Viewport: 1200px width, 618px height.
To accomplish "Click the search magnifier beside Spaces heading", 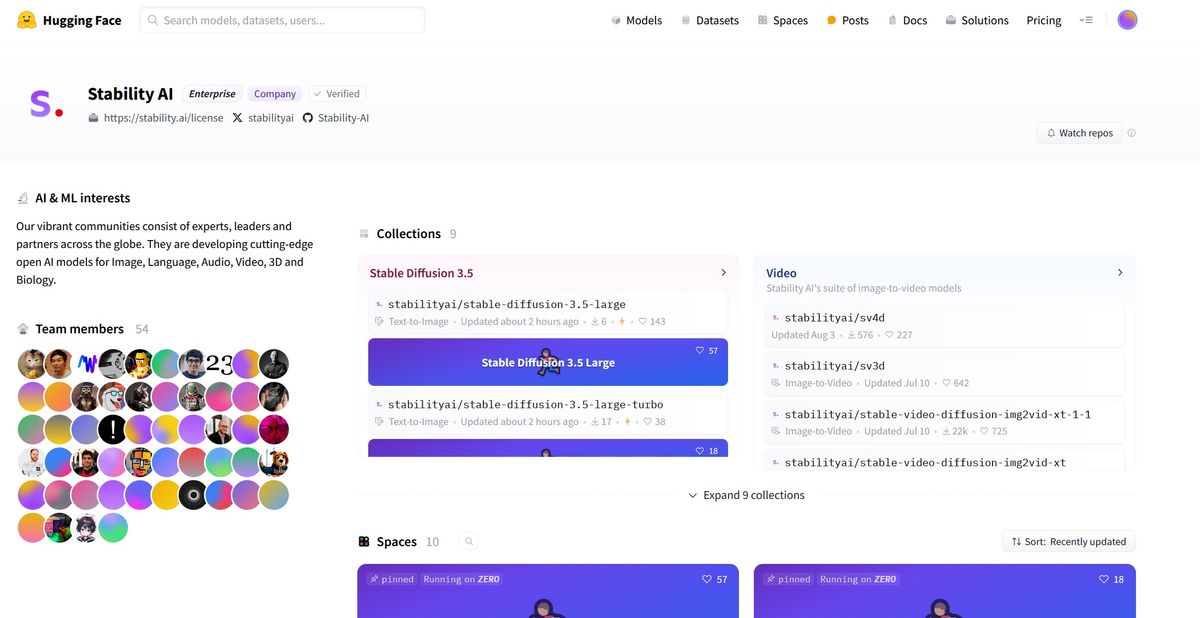I will [x=468, y=541].
